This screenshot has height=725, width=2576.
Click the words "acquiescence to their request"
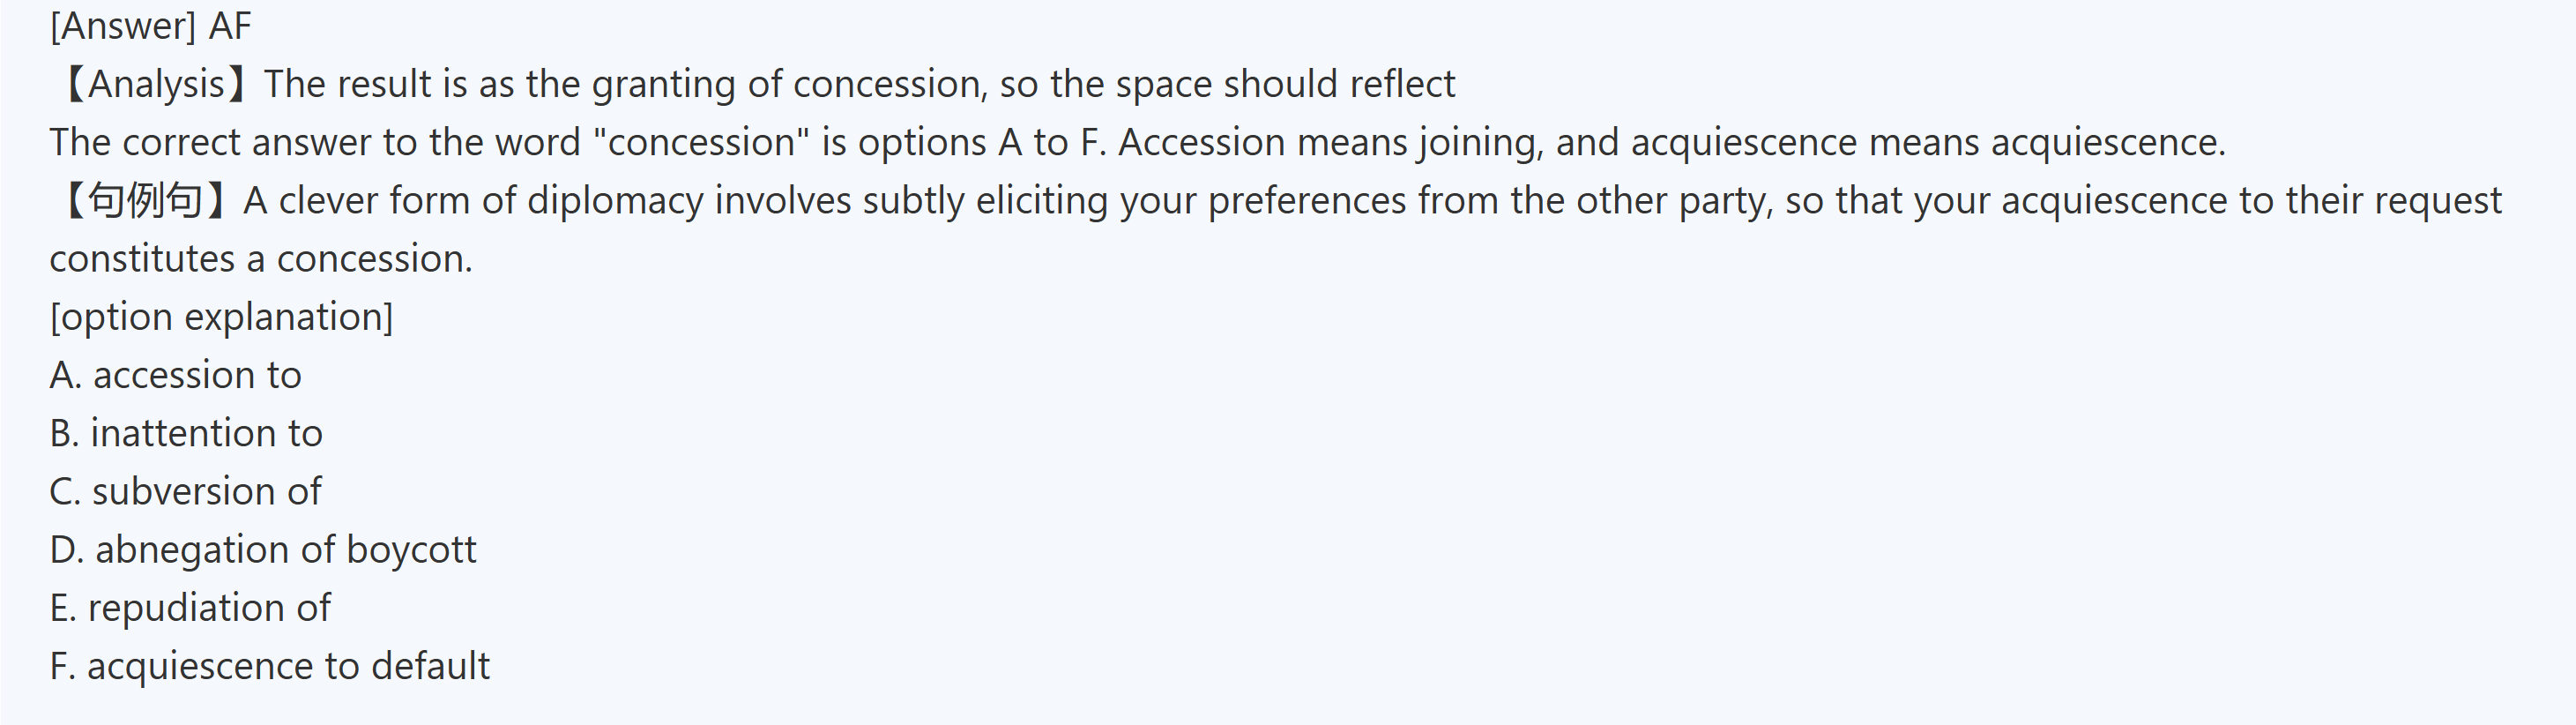pyautogui.click(x=2250, y=201)
